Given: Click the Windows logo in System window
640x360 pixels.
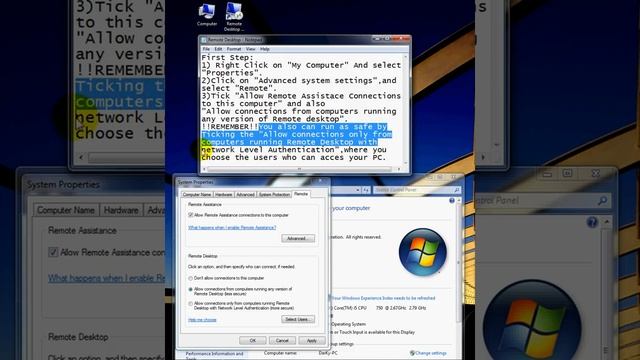Looking at the screenshot, I should pyautogui.click(x=422, y=252).
